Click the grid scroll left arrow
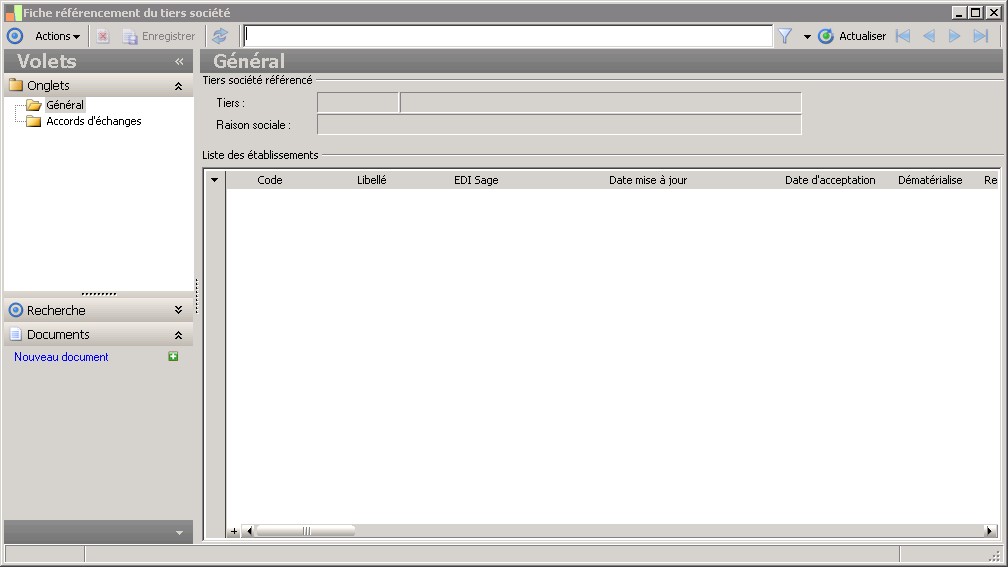The width and height of the screenshot is (1008, 567). 249,531
